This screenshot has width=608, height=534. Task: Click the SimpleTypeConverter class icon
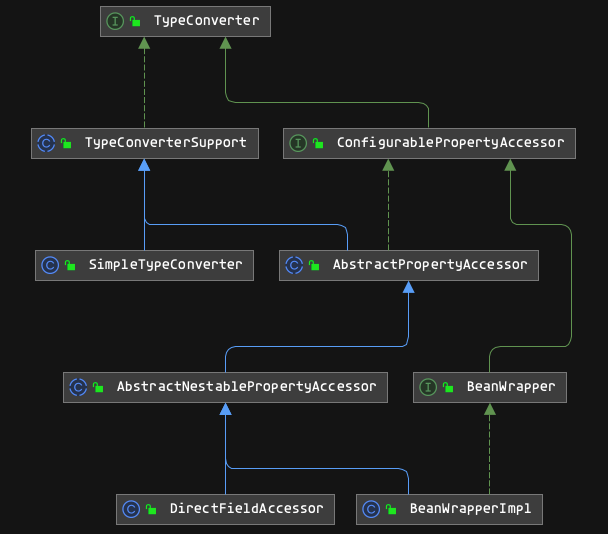[x=50, y=265]
